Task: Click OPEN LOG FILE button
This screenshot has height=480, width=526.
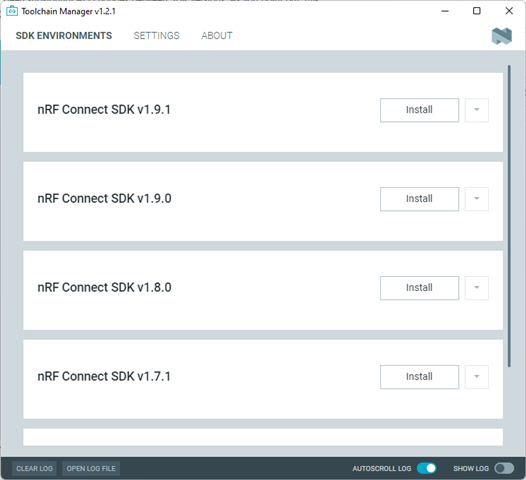Action: click(91, 469)
